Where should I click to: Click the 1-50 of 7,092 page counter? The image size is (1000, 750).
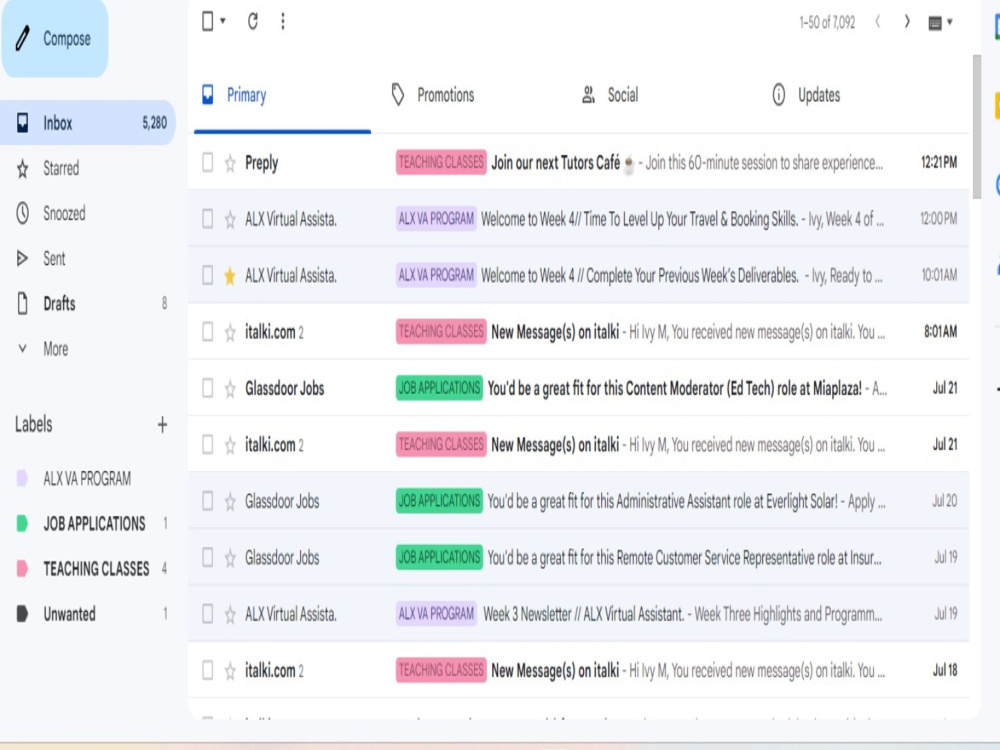(827, 22)
